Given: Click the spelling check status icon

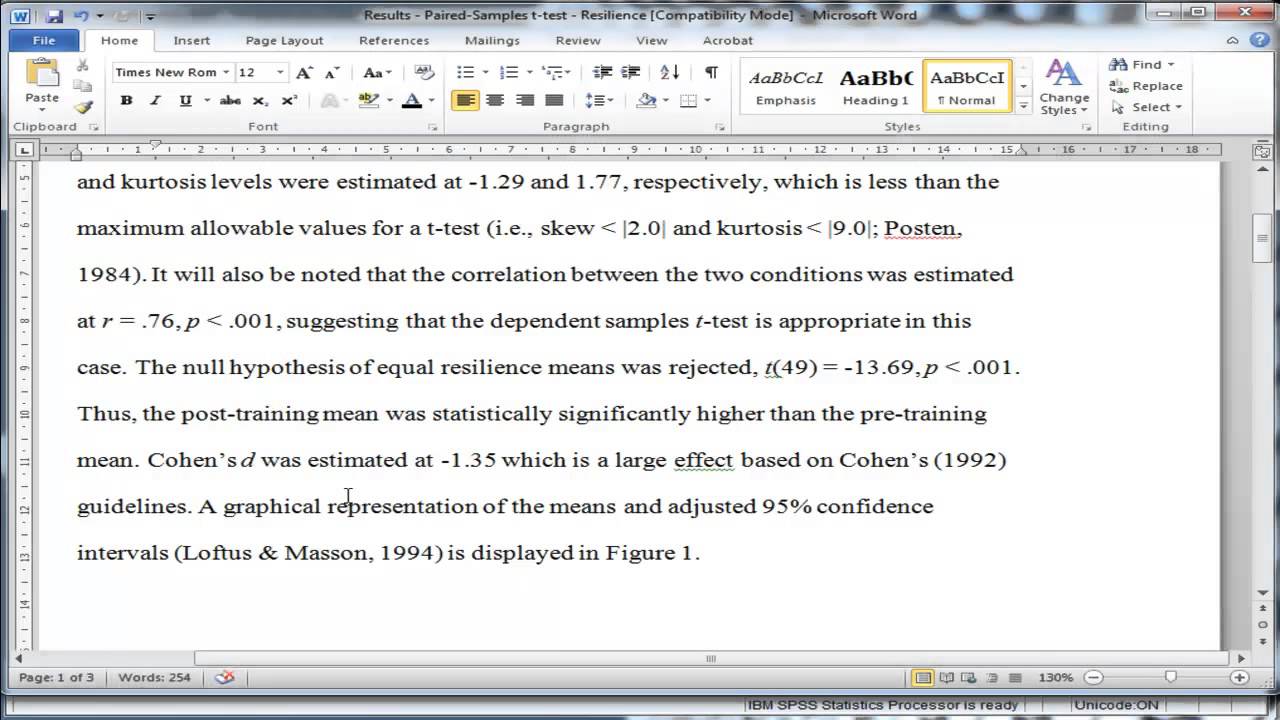Looking at the screenshot, I should [x=225, y=677].
